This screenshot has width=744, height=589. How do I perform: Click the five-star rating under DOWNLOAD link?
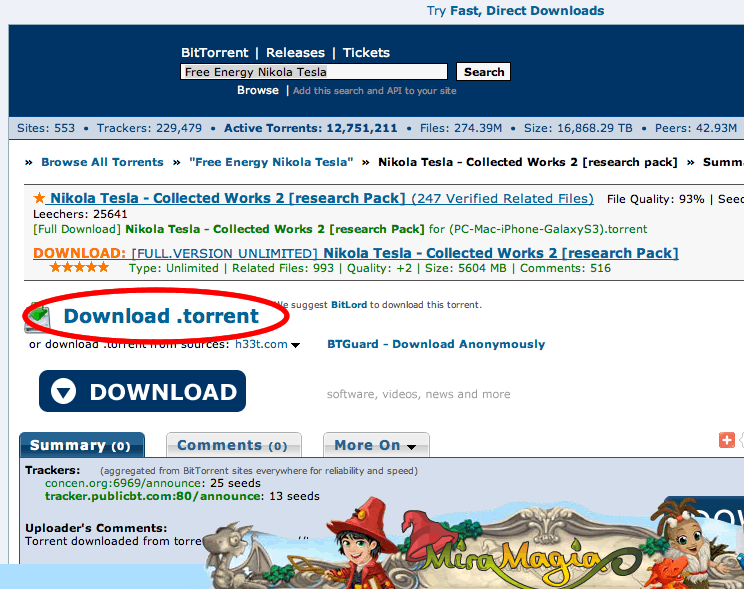pos(79,267)
